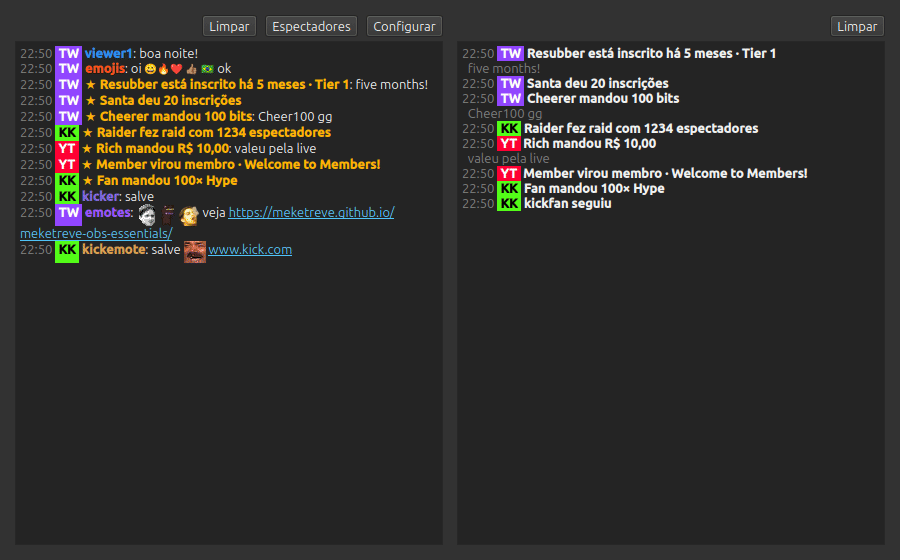Click the KK badge on the starred Fan Hype row in chat
The image size is (900, 560).
(67, 180)
